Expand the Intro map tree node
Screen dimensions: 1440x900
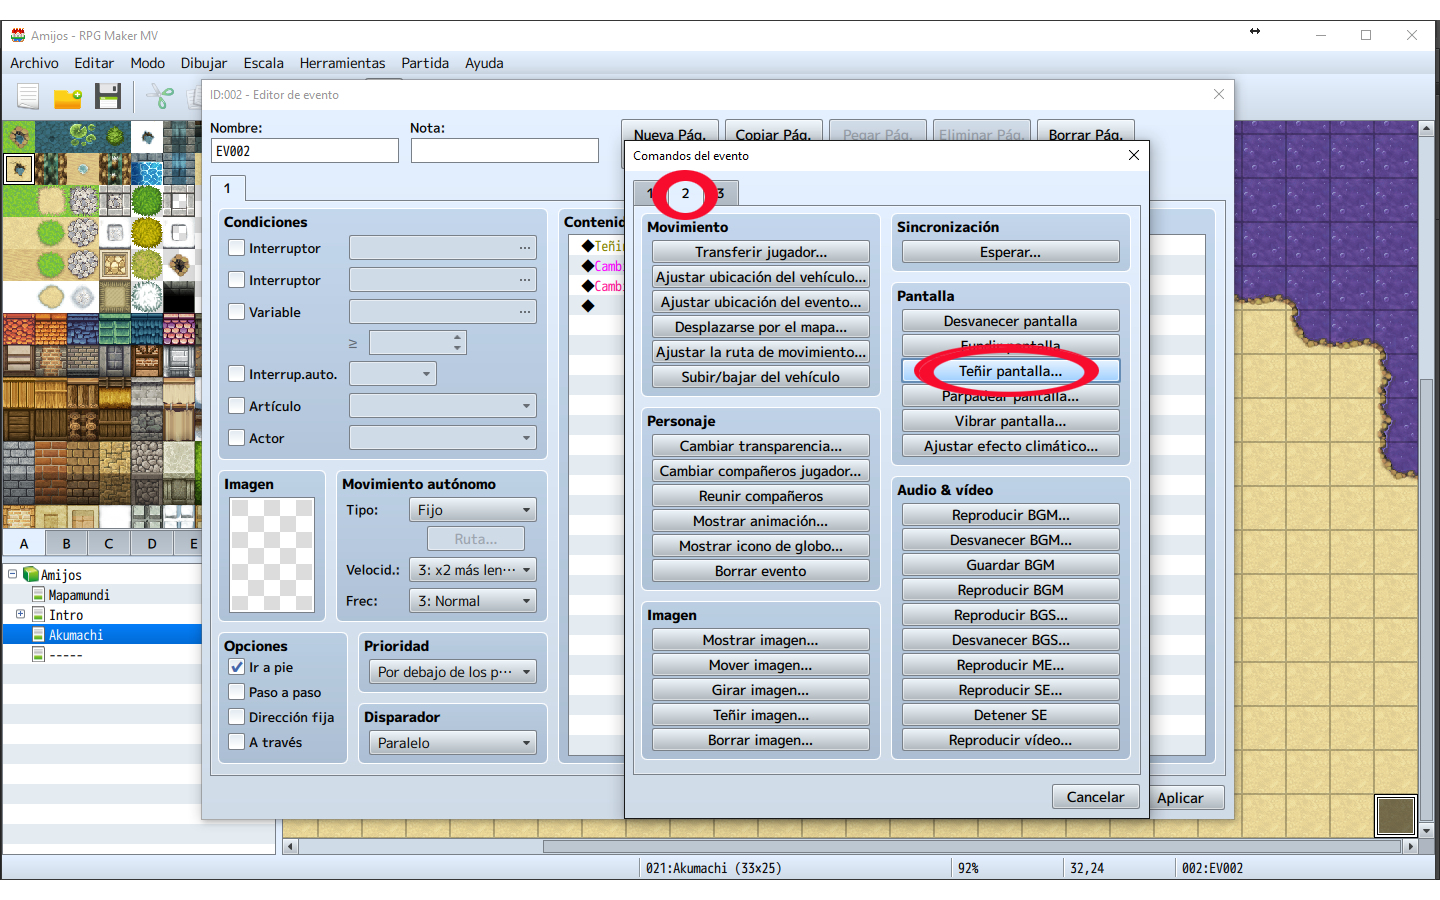20,614
